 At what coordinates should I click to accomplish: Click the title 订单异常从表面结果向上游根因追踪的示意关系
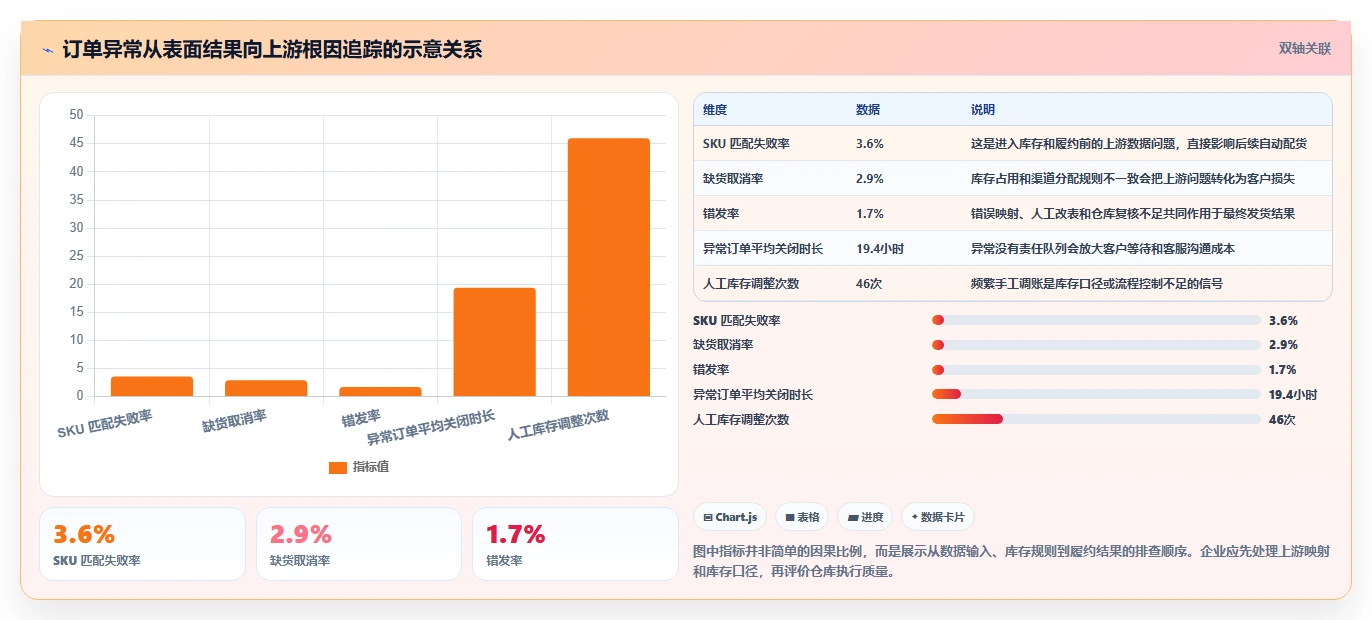coord(273,49)
